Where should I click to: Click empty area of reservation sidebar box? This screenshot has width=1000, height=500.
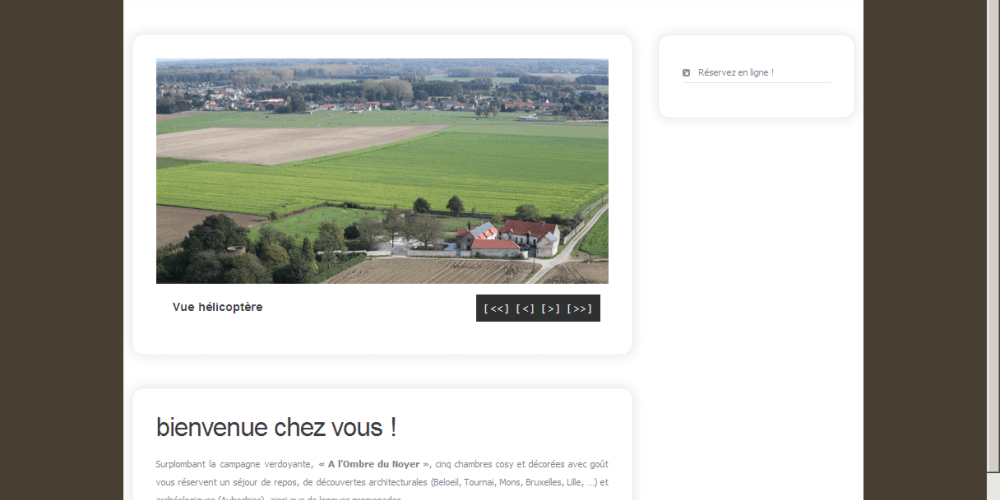click(756, 100)
